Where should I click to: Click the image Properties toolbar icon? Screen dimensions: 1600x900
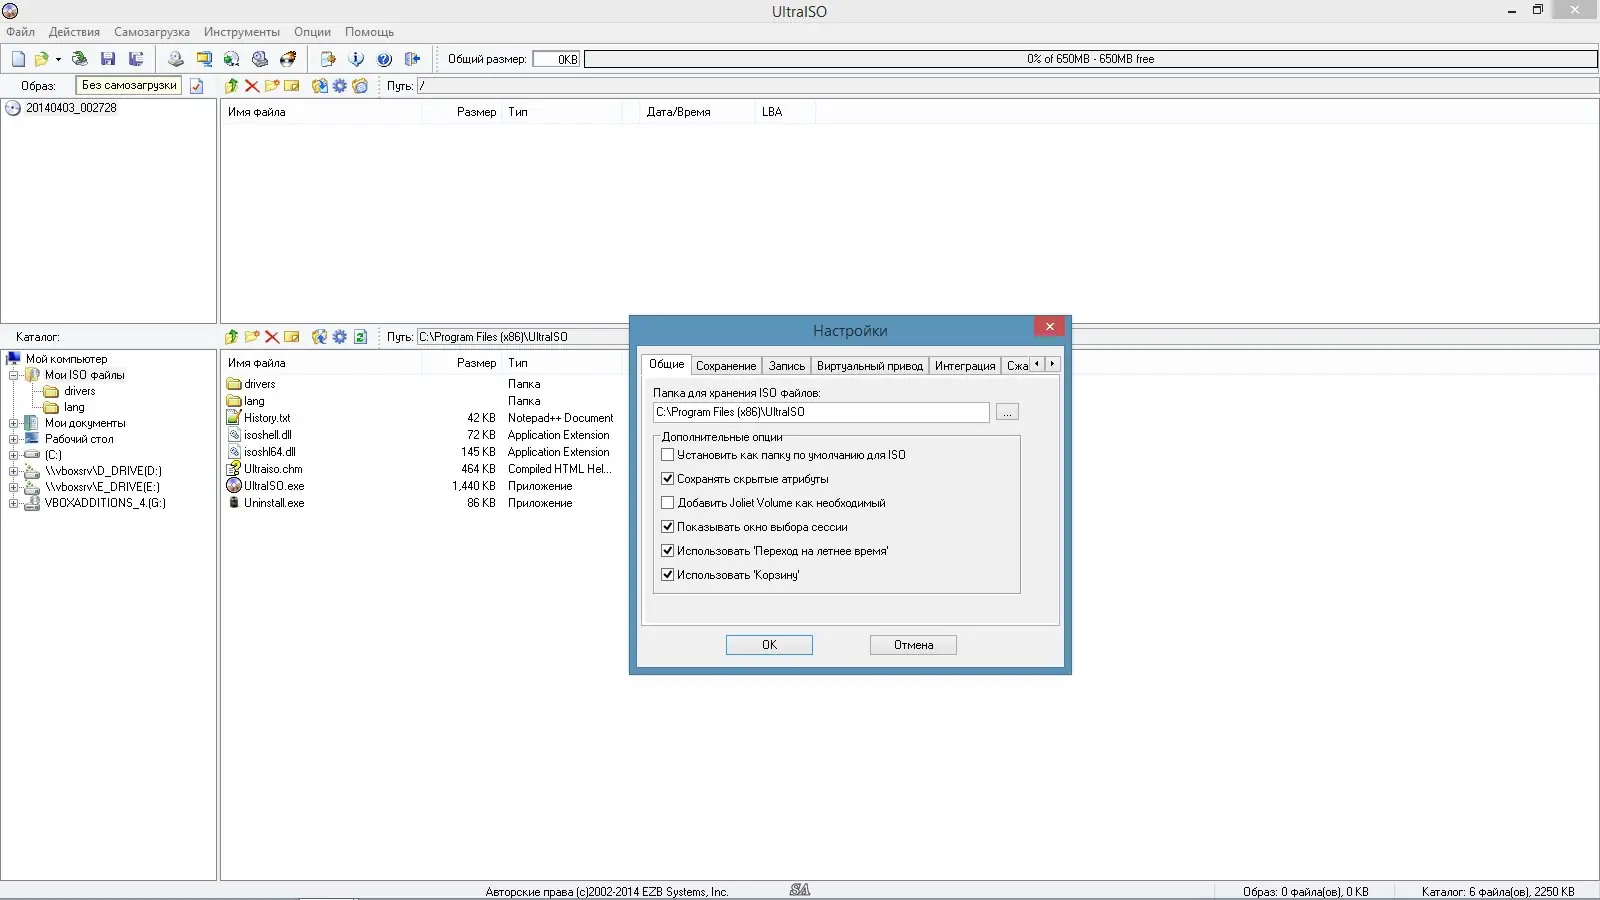click(x=328, y=59)
